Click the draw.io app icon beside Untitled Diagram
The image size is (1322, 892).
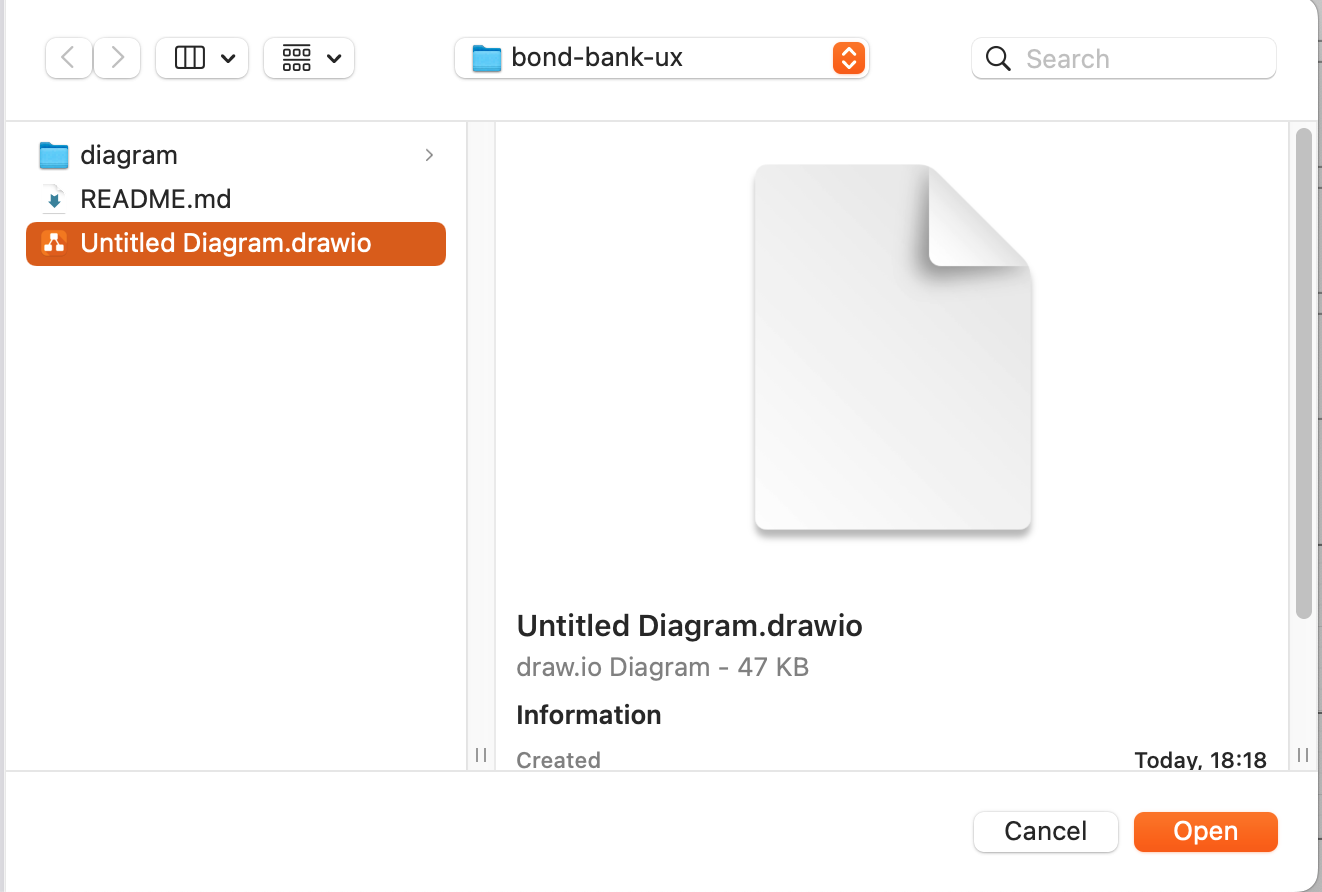[x=56, y=243]
